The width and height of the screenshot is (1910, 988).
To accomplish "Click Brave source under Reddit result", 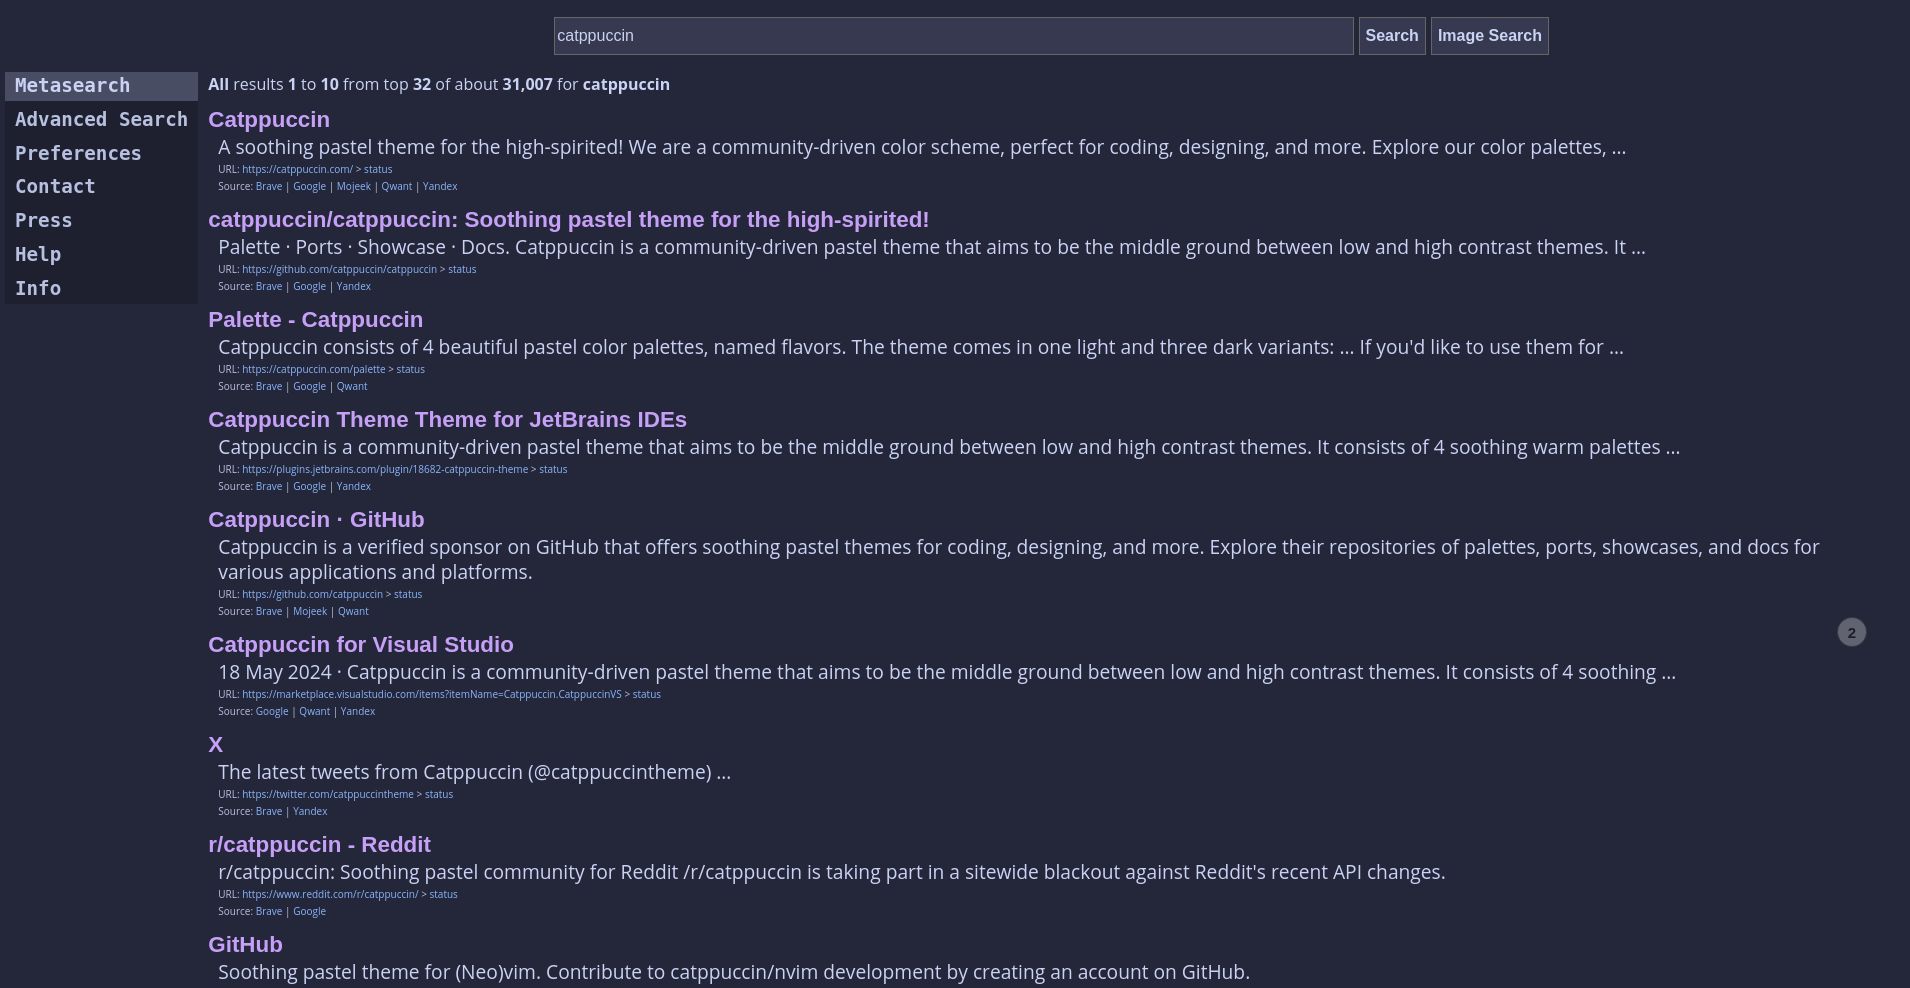I will pos(269,911).
